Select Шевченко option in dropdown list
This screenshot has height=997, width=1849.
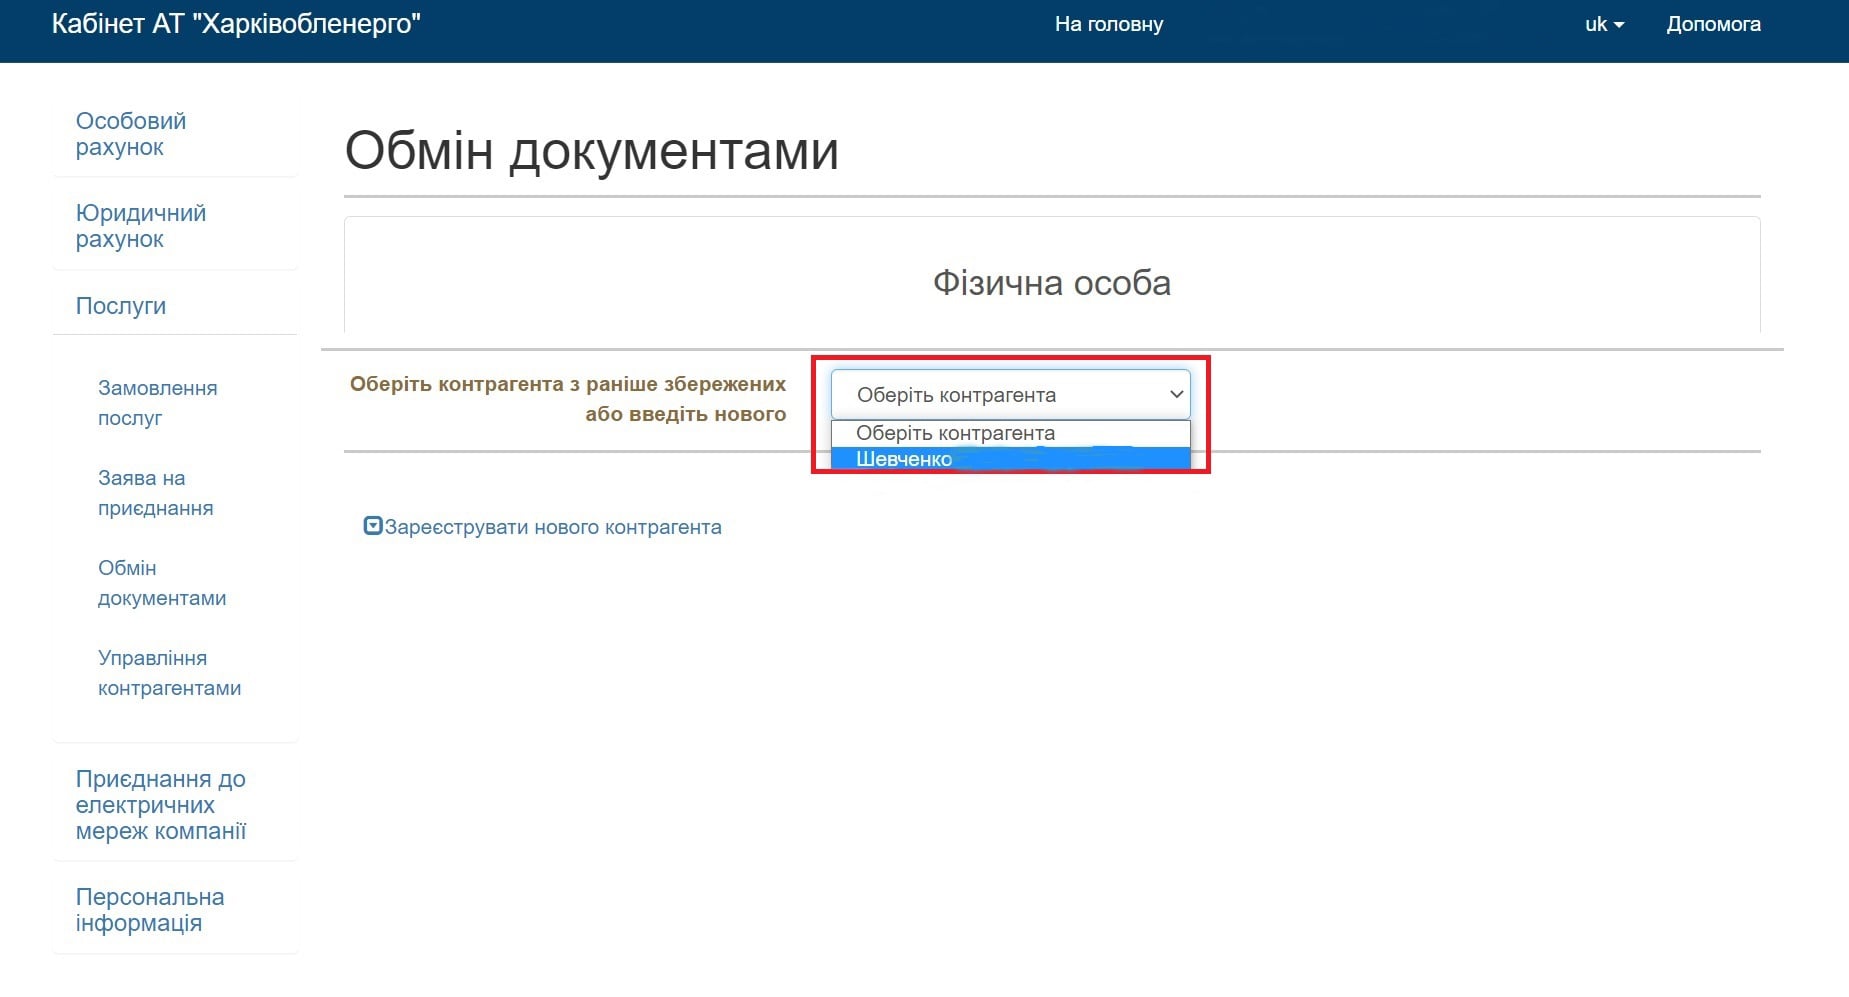[x=1010, y=459]
